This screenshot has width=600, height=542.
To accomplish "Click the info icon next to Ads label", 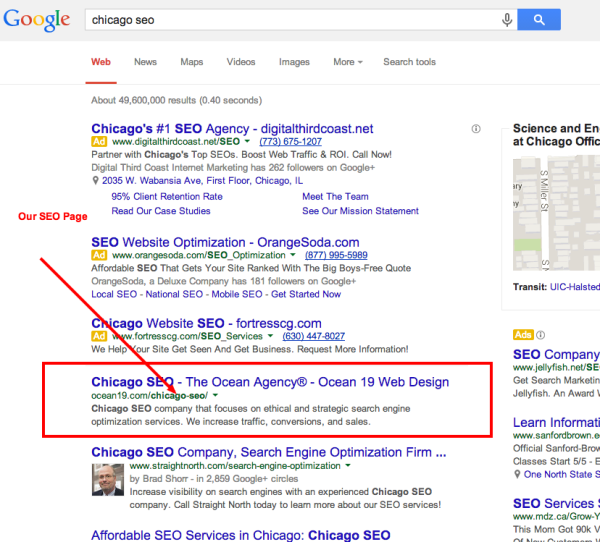I will (540, 335).
